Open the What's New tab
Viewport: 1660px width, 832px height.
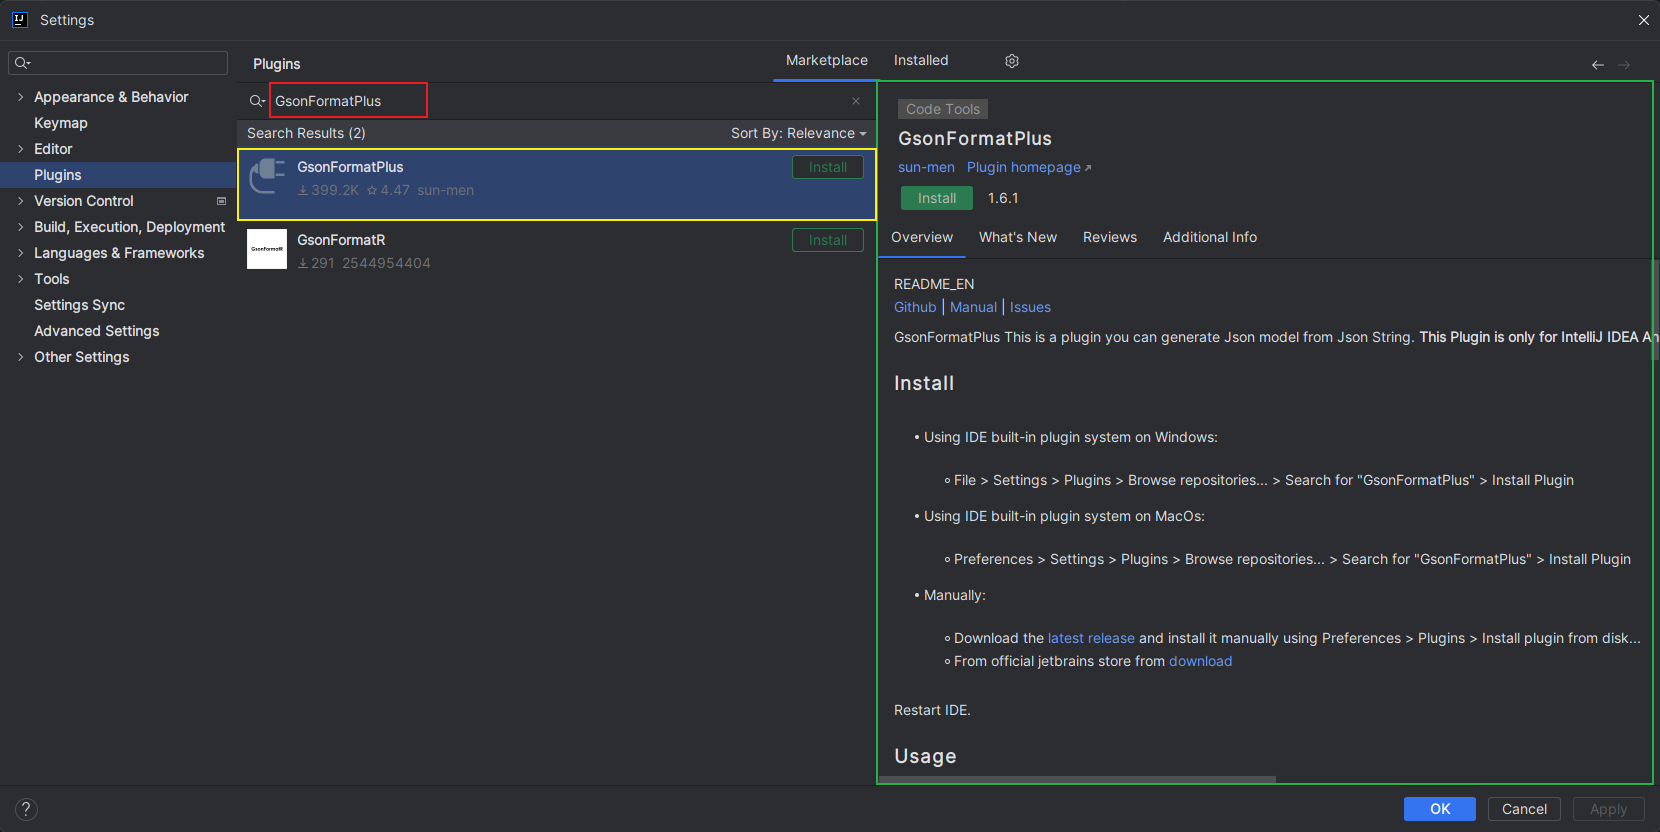(x=1018, y=237)
